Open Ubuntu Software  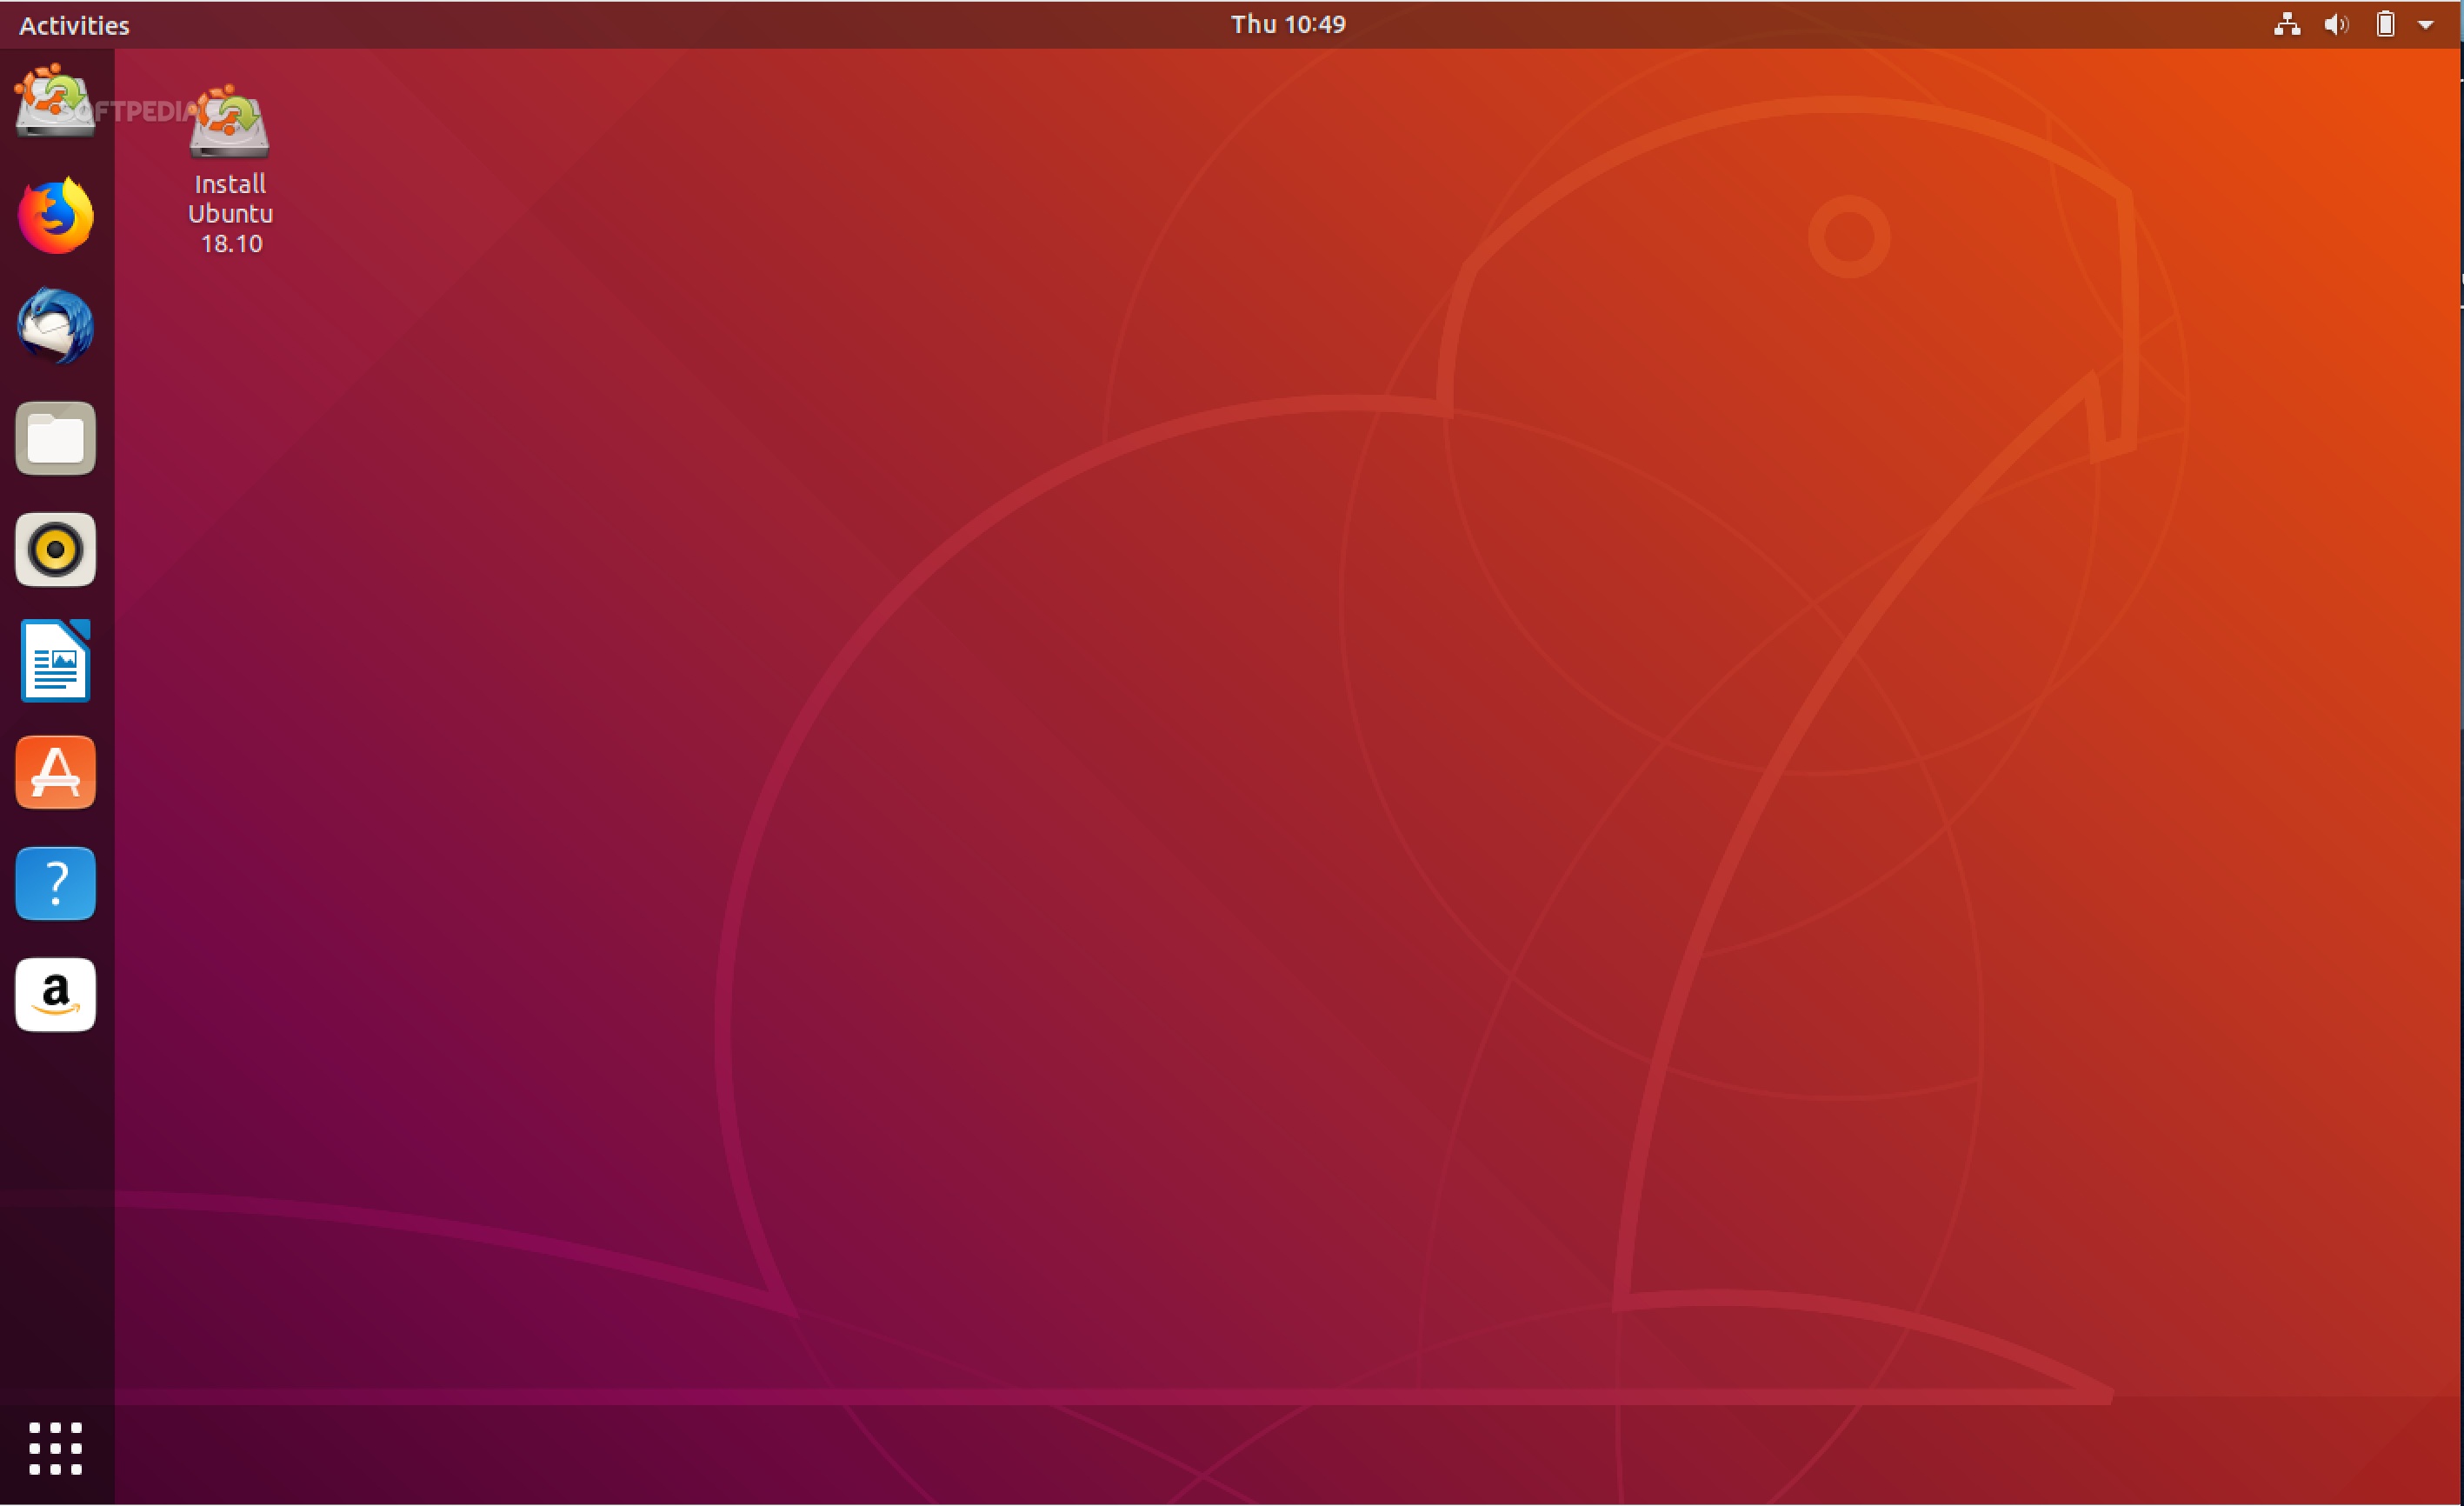coord(55,771)
